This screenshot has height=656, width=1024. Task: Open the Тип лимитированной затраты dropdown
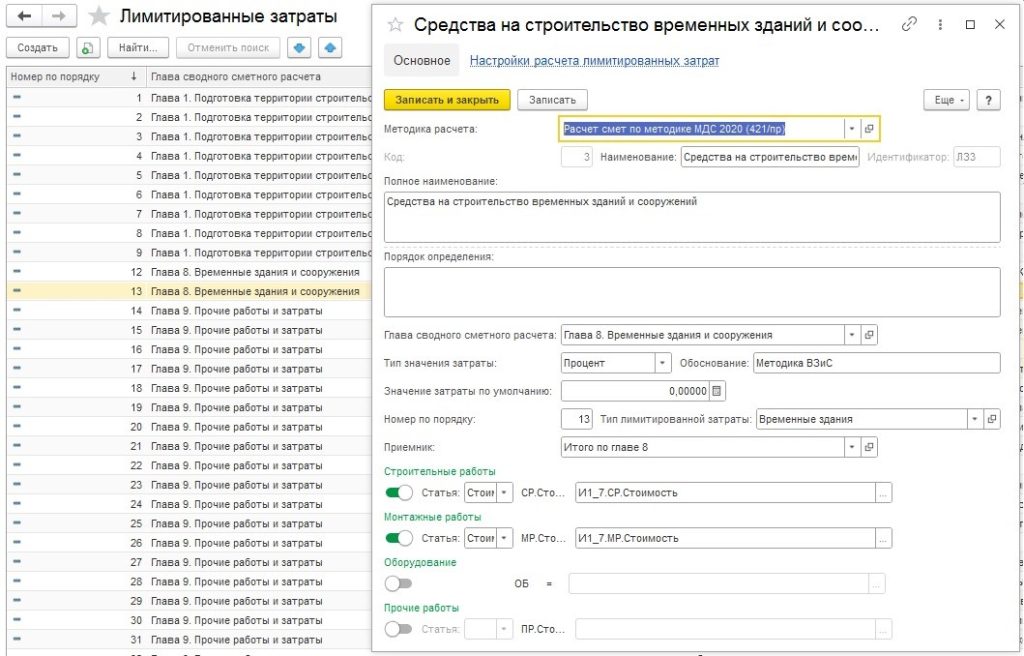(x=974, y=419)
